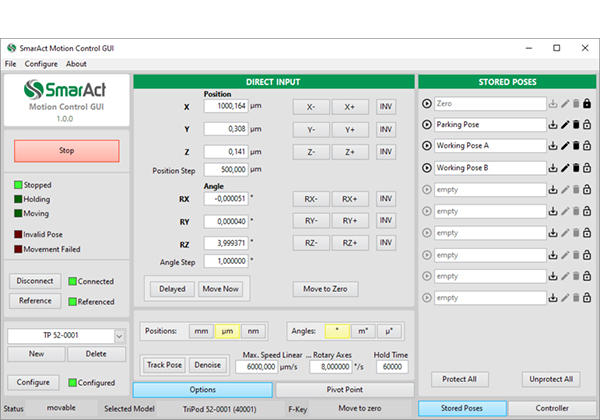Screen dimensions: 600x420
Task: Rotate with the RZ+ button
Action: pyautogui.click(x=350, y=243)
